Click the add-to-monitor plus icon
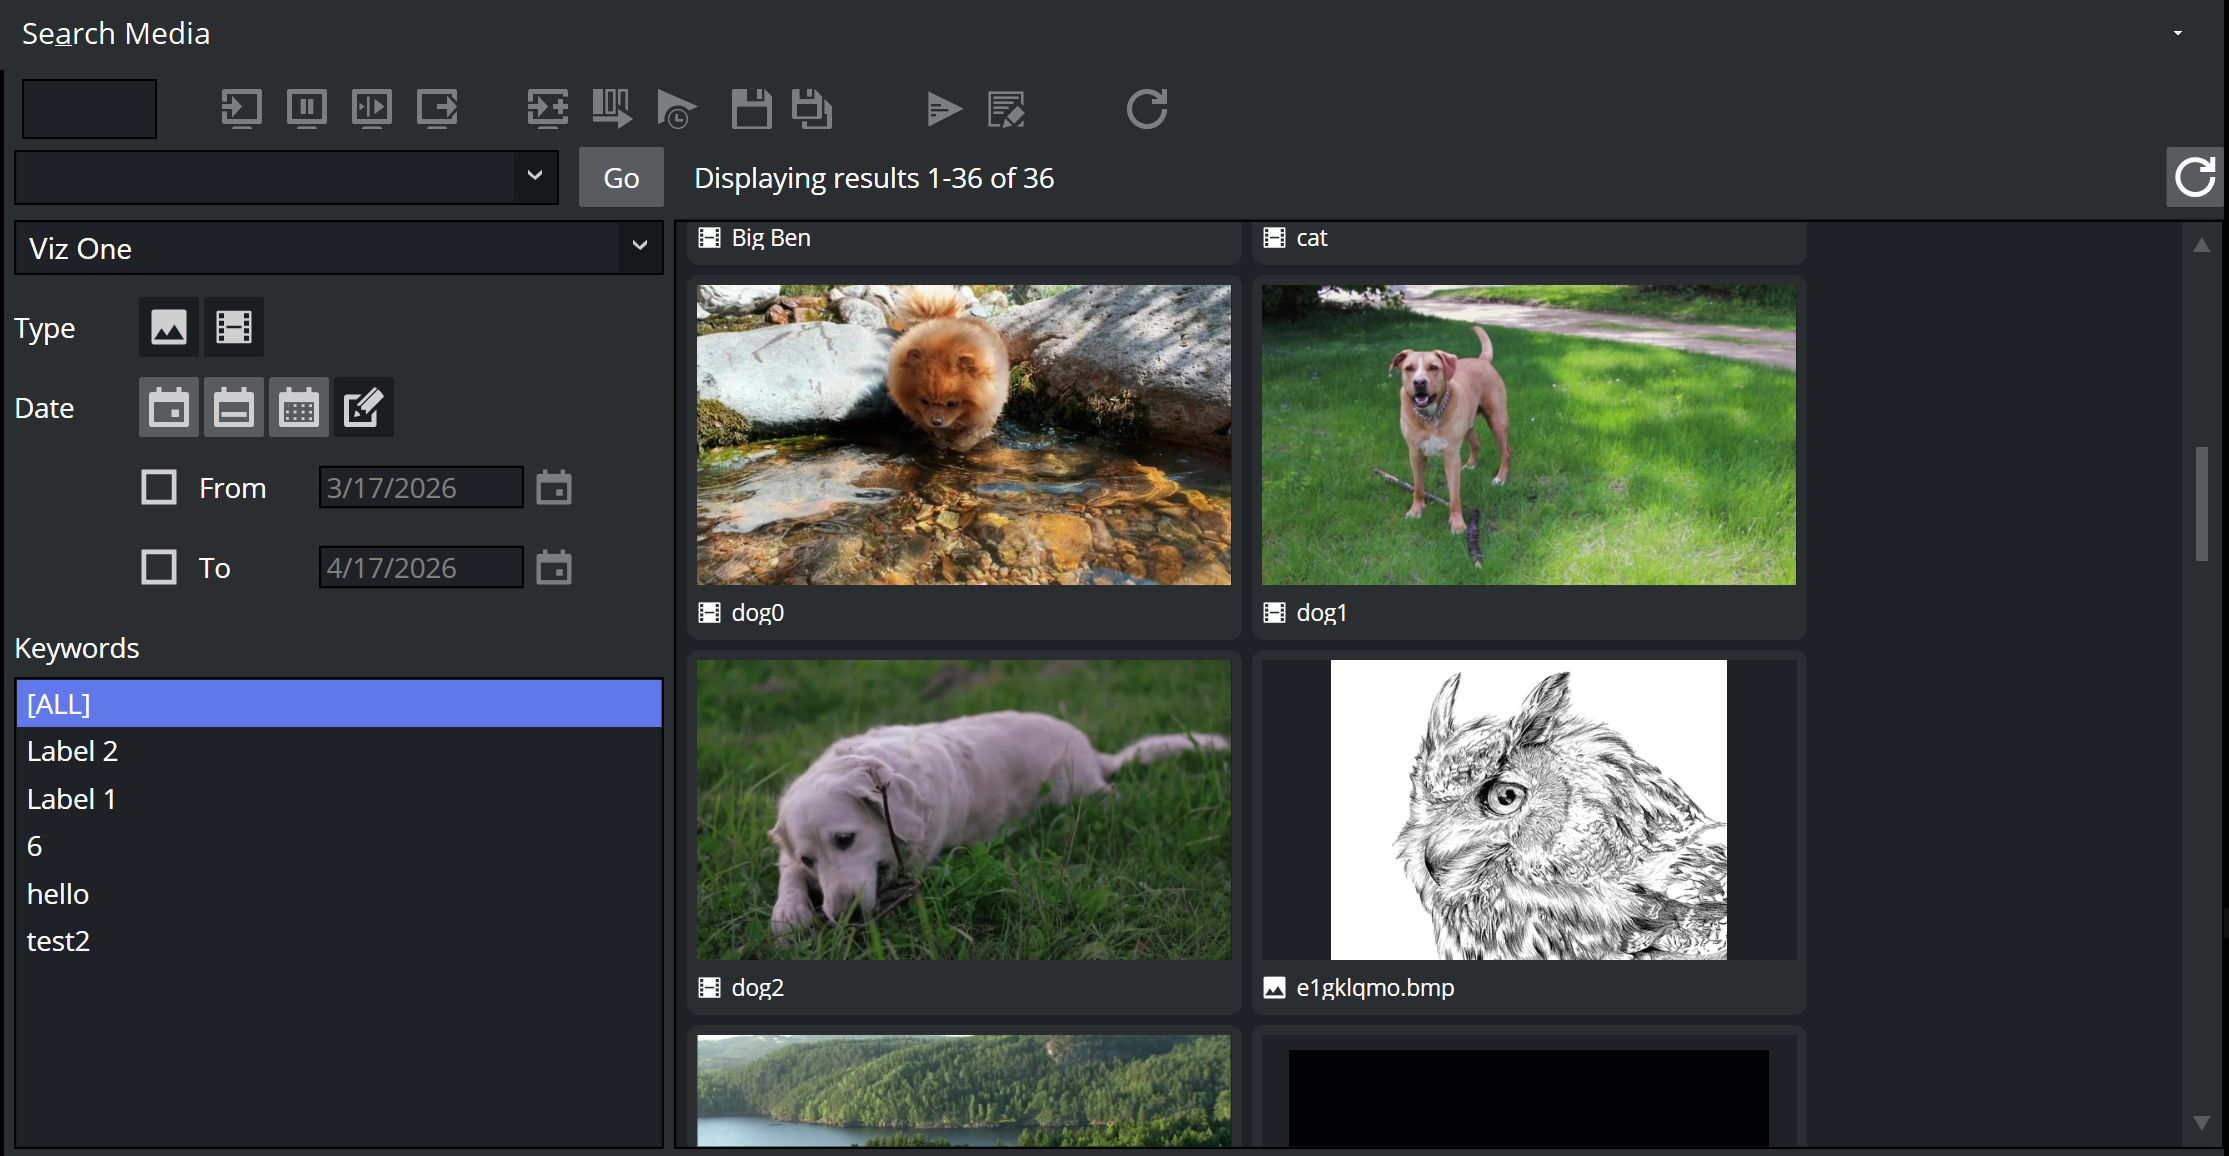This screenshot has width=2229, height=1156. (x=547, y=108)
